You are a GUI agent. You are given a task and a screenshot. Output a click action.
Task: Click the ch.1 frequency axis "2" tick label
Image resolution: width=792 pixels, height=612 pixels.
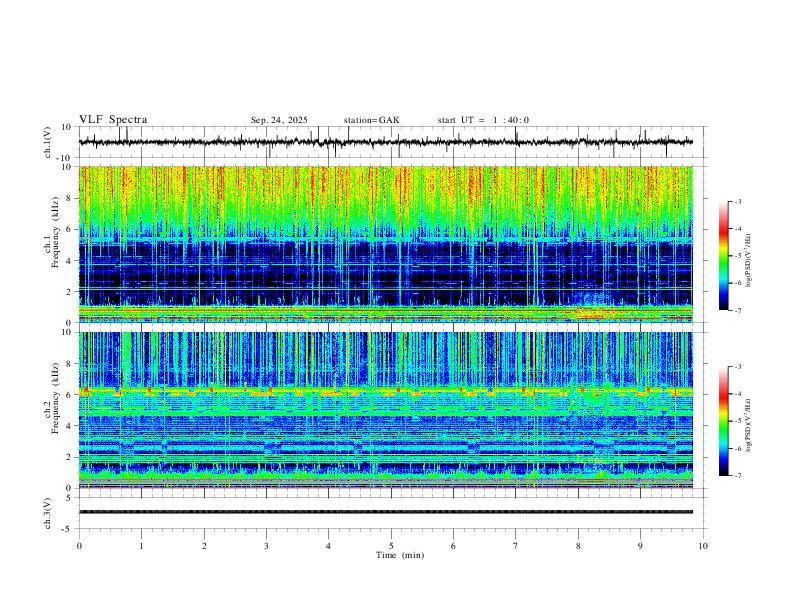click(x=69, y=292)
